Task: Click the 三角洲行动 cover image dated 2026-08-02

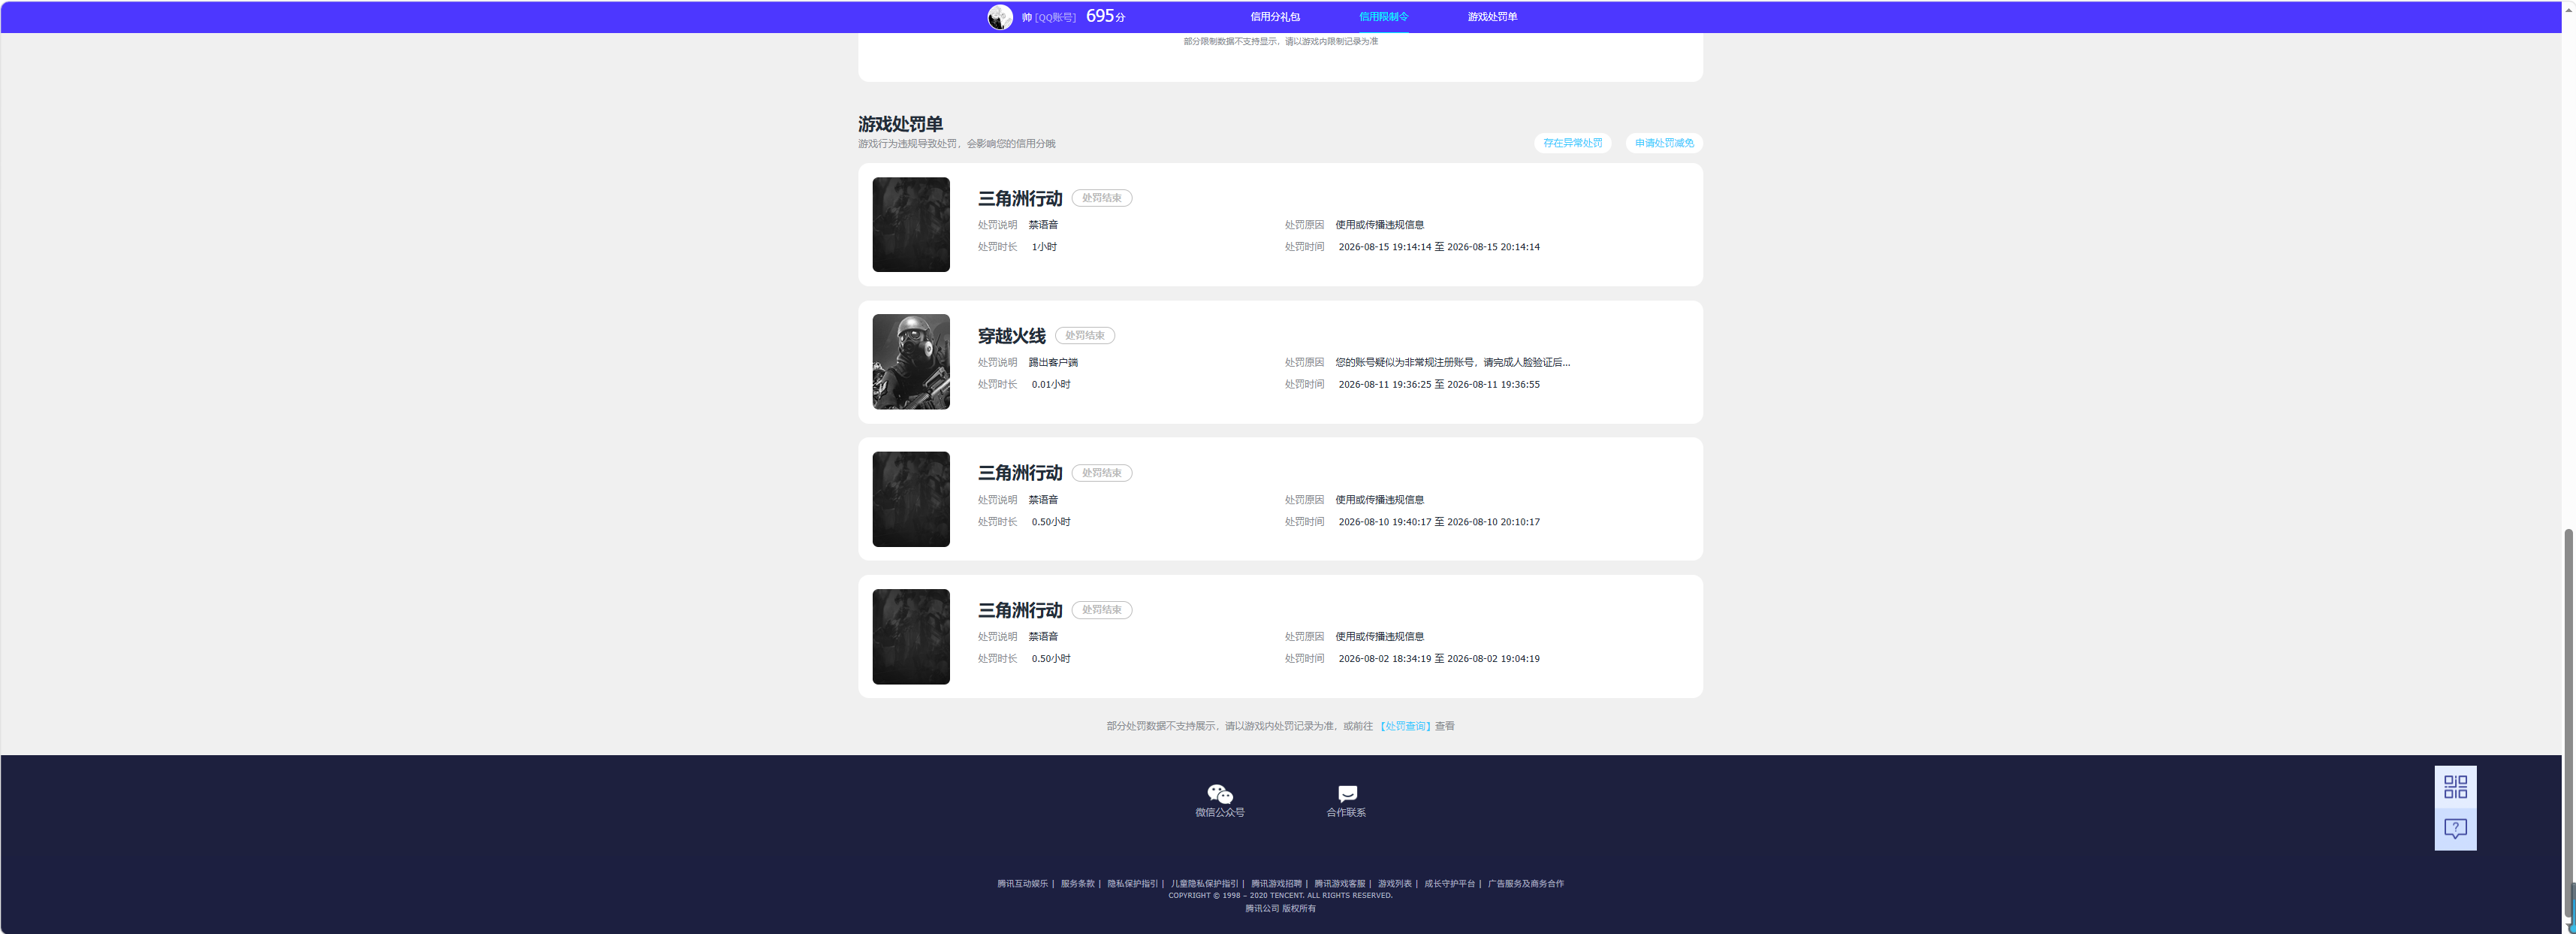Action: pos(911,637)
